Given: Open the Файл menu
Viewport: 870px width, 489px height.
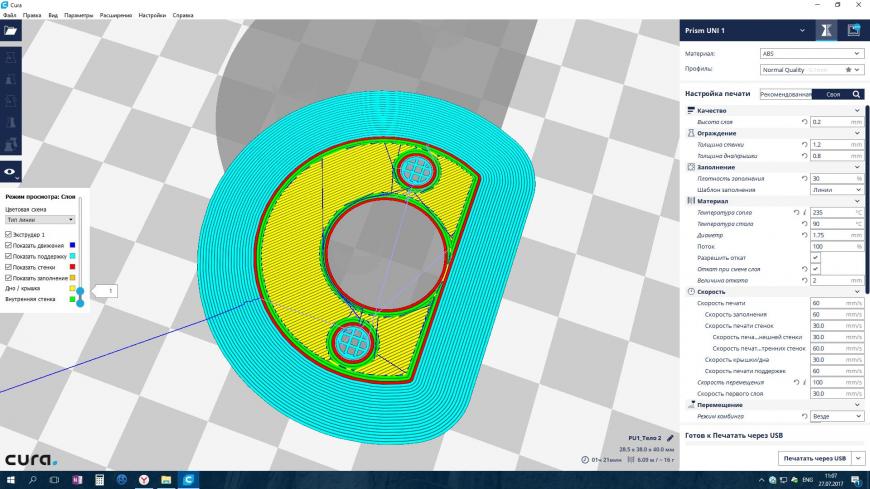Looking at the screenshot, I should click(9, 16).
